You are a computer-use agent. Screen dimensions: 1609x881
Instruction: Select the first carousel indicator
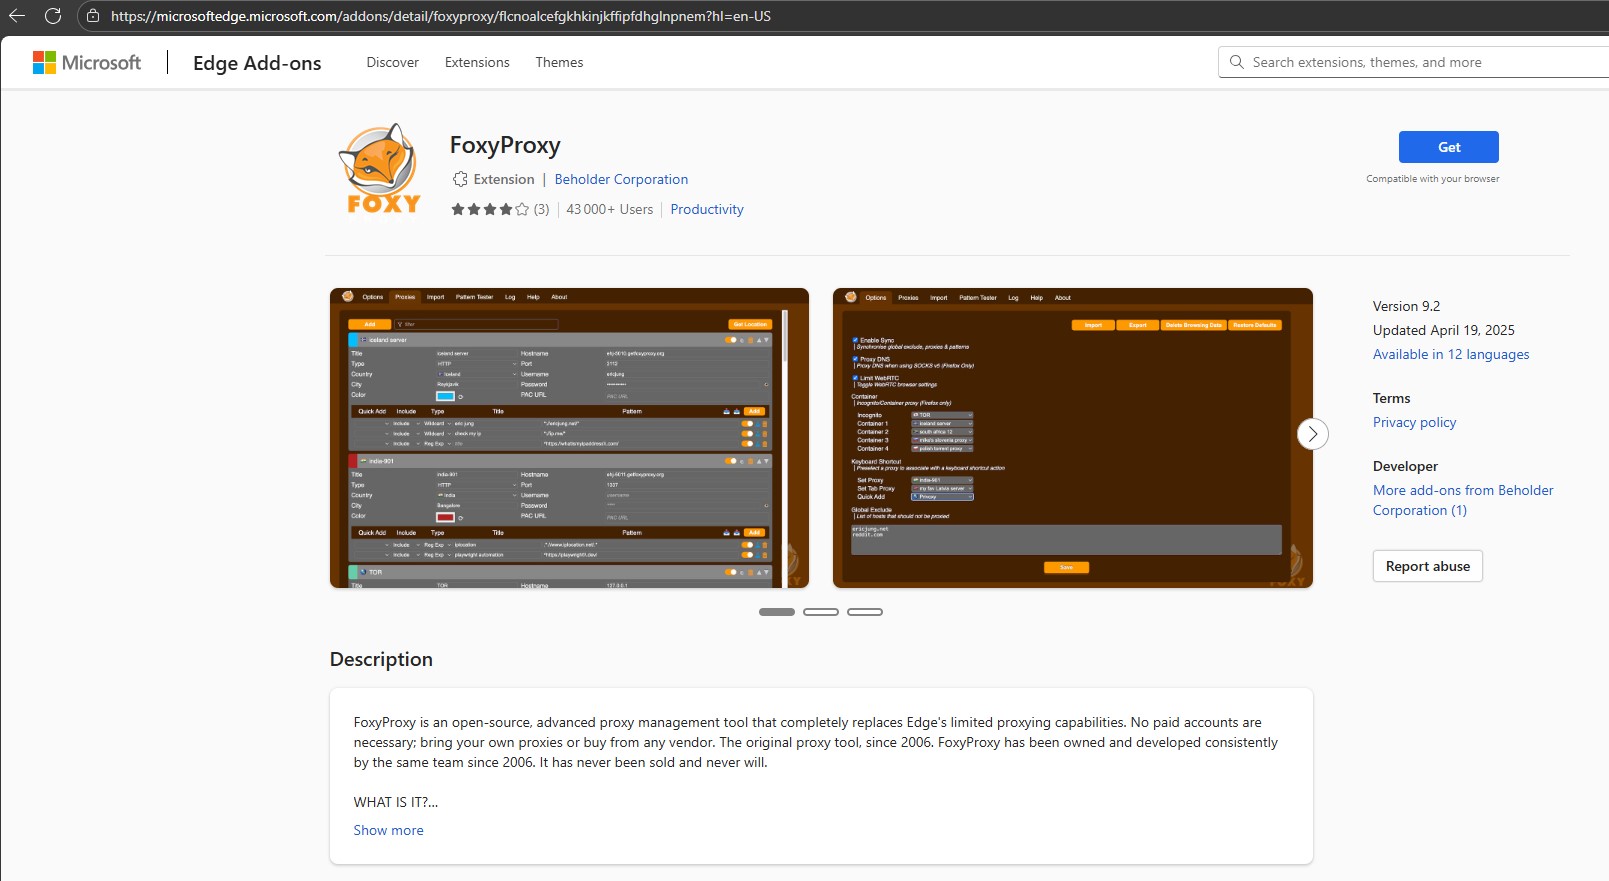pyautogui.click(x=777, y=612)
